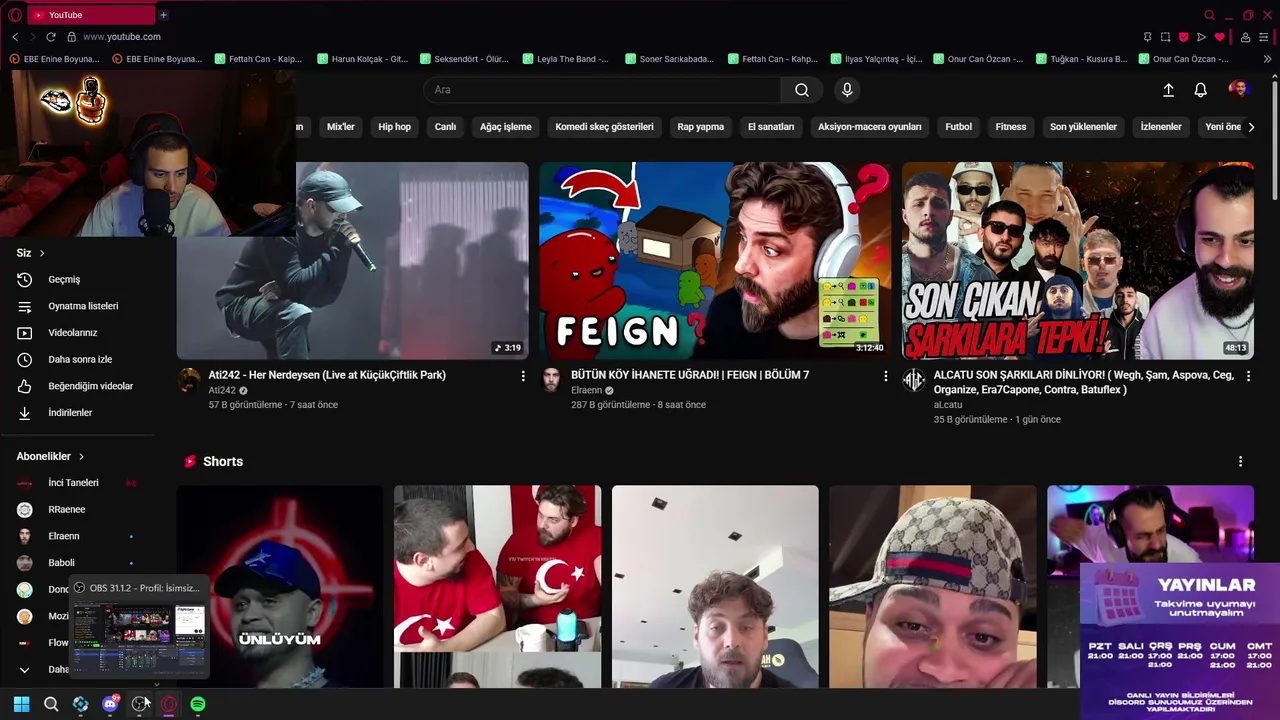
Task: Open Discord from the taskbar
Action: (x=110, y=704)
